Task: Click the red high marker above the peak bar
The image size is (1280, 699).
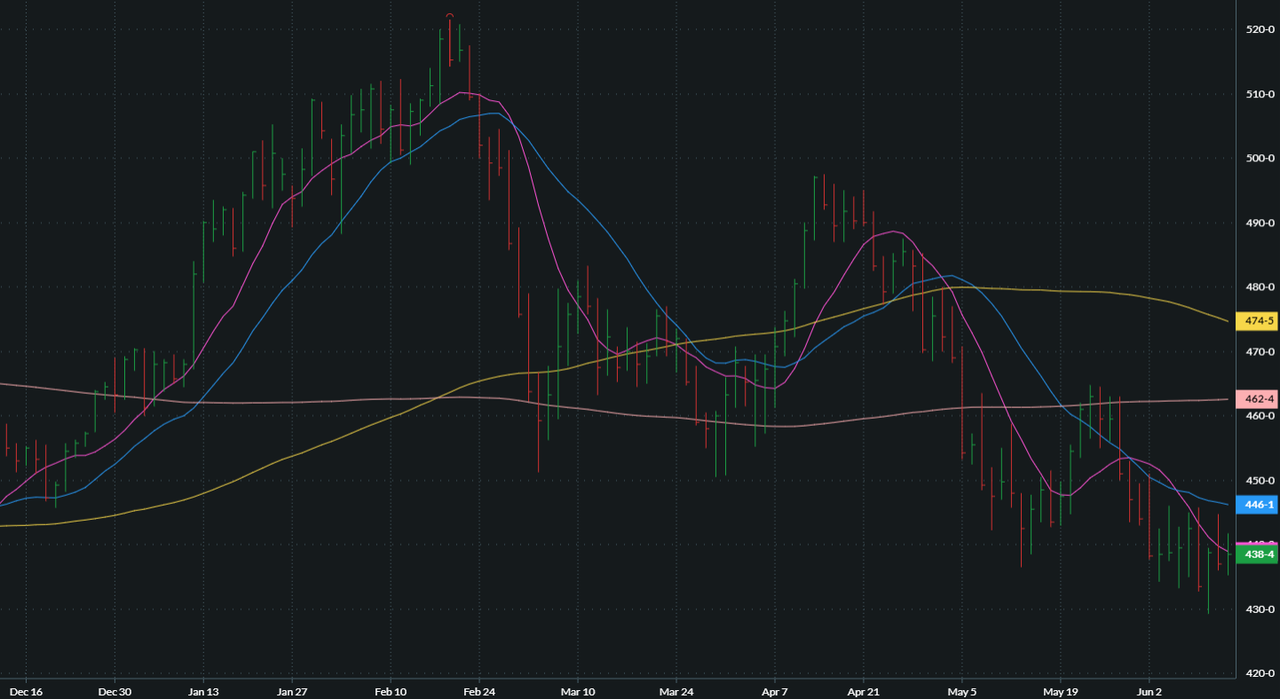Action: point(450,16)
